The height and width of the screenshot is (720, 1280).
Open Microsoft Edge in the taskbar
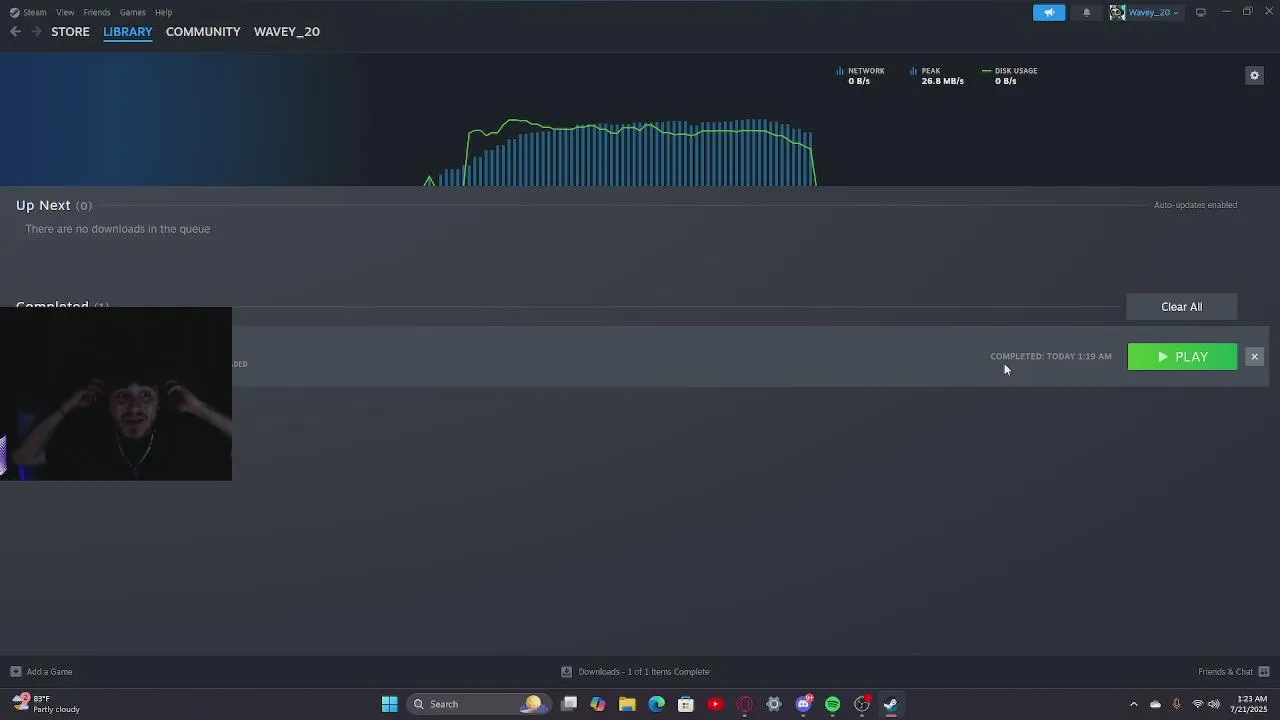pyautogui.click(x=656, y=704)
